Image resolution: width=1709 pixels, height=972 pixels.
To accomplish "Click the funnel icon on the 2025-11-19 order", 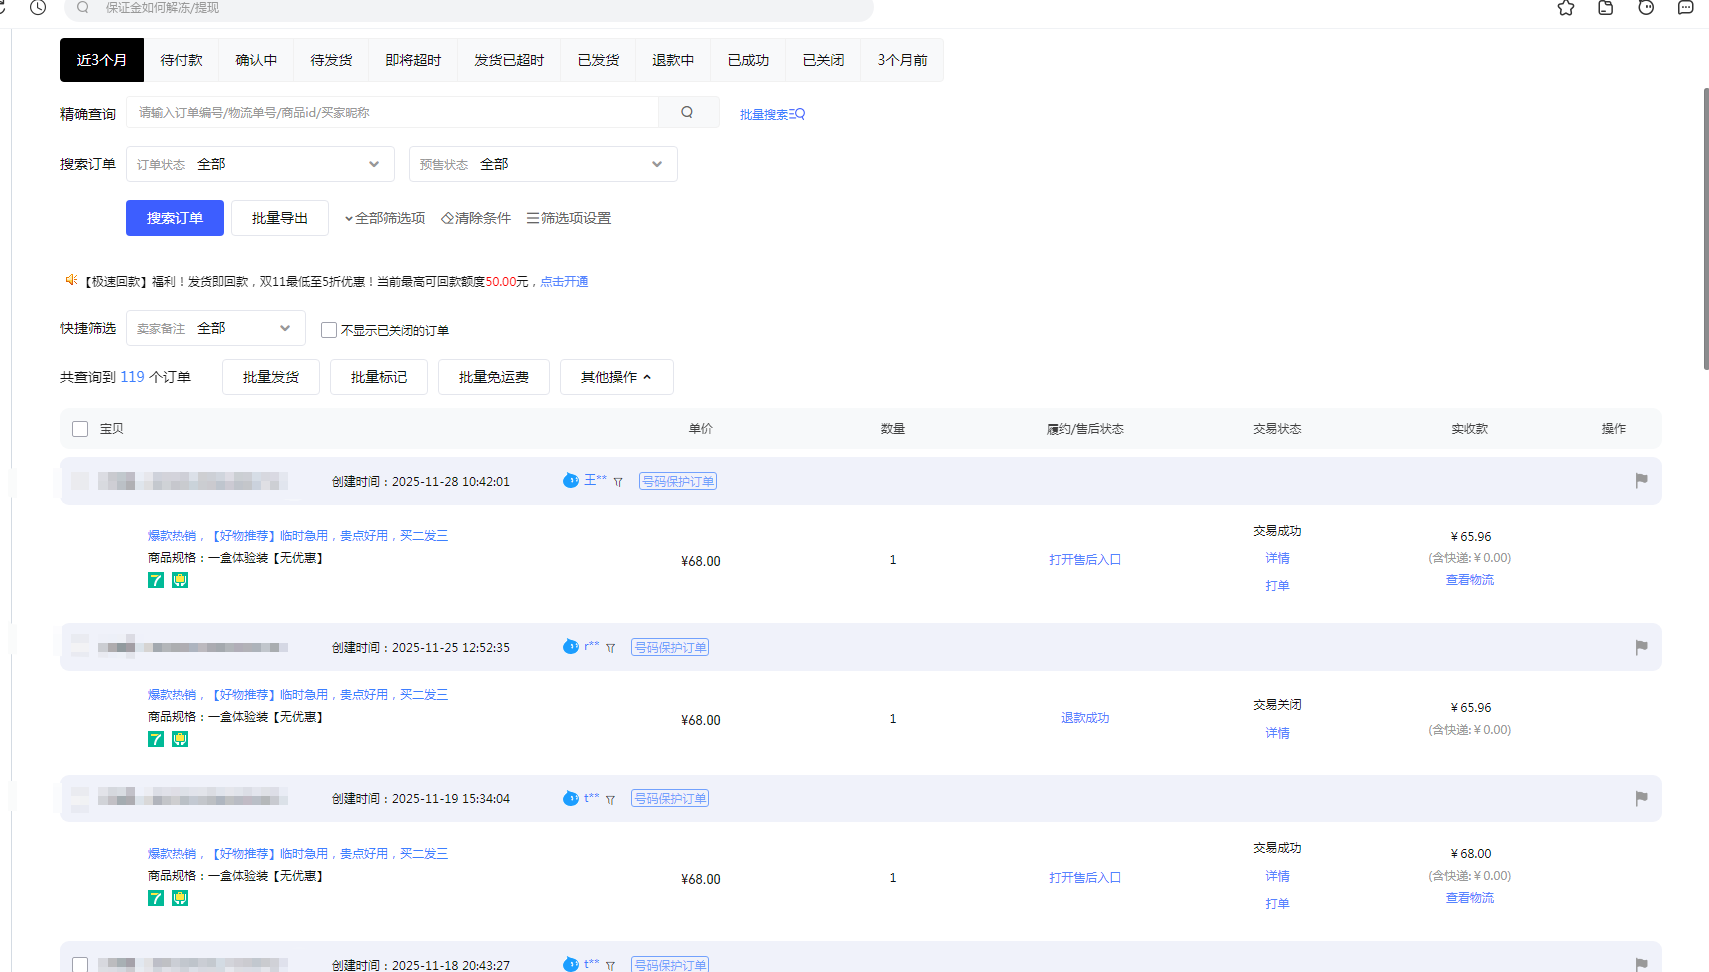I will click(x=610, y=799).
